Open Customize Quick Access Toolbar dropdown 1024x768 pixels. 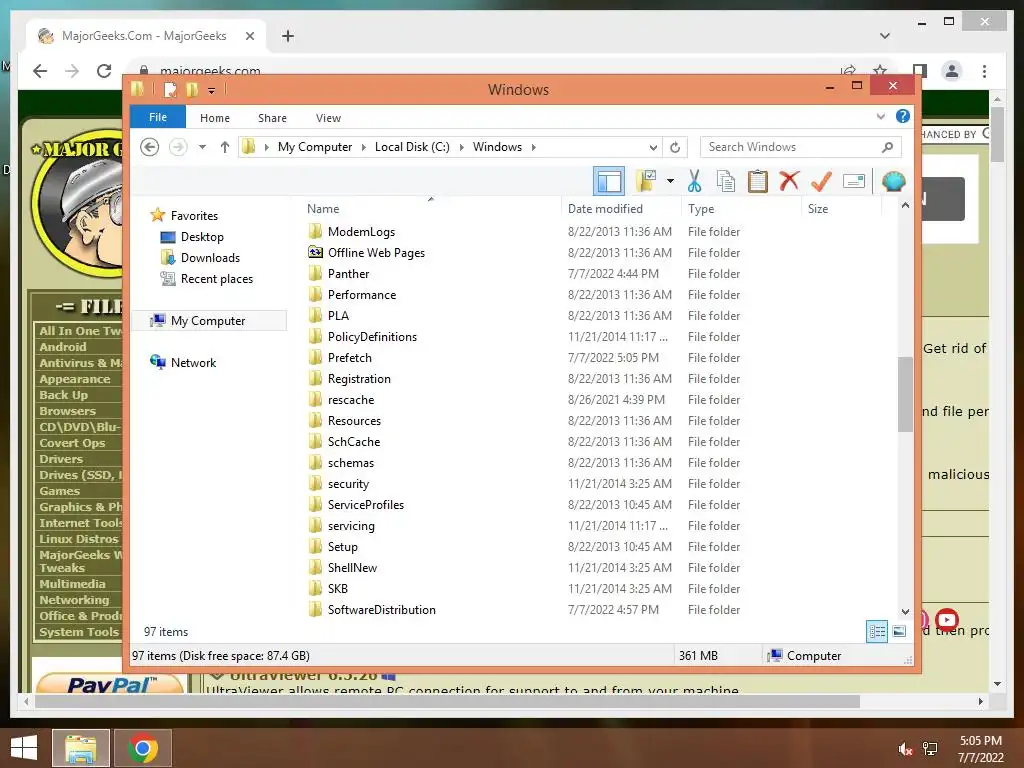[x=212, y=91]
